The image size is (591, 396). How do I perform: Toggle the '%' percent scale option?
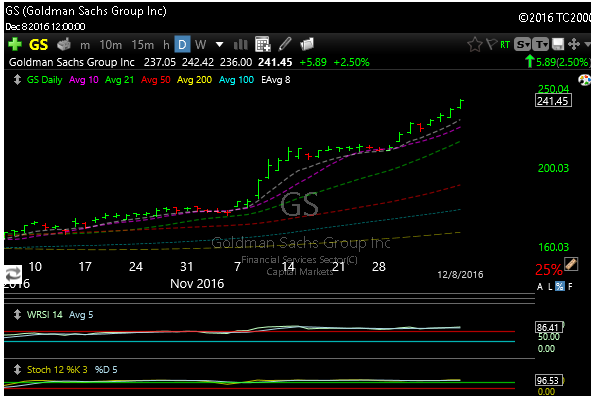[x=560, y=286]
